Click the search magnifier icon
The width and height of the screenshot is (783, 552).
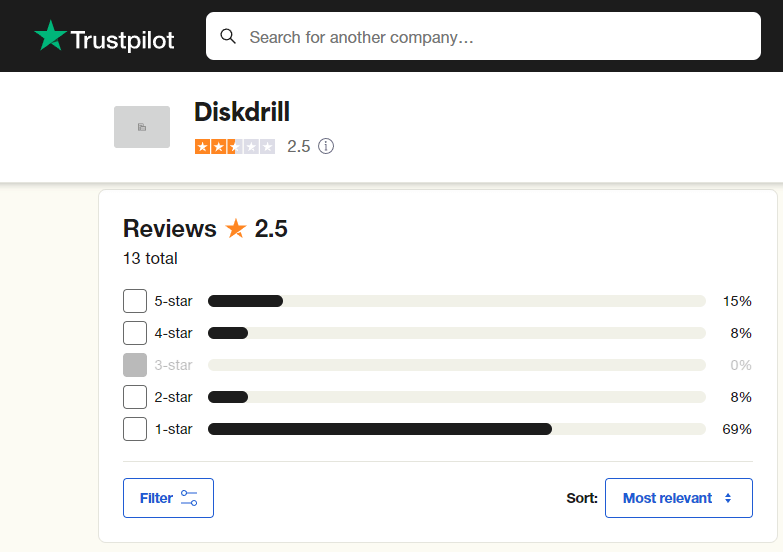tap(228, 36)
